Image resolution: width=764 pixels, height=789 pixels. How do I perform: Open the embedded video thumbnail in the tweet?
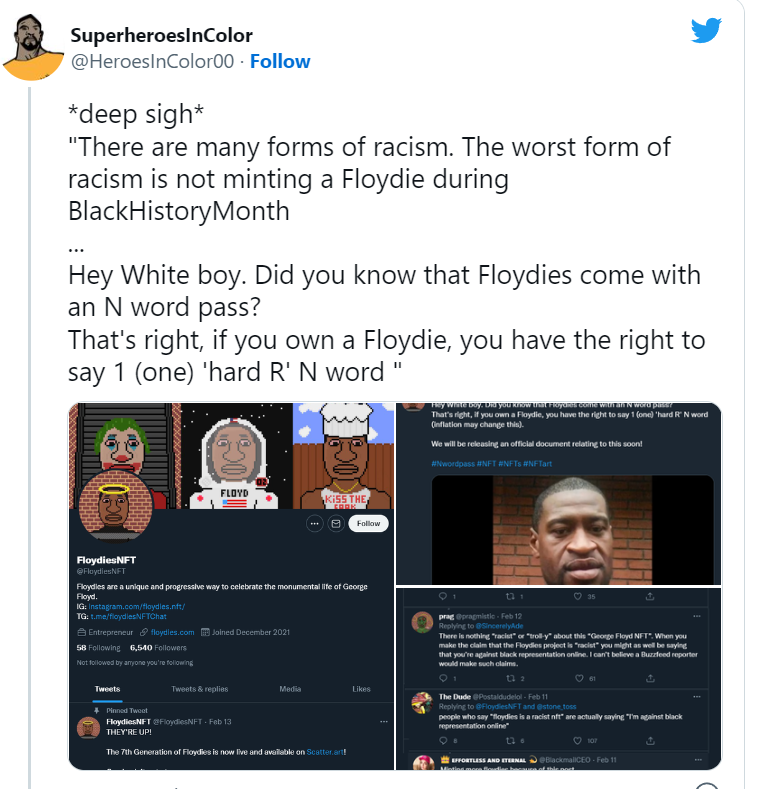click(572, 530)
